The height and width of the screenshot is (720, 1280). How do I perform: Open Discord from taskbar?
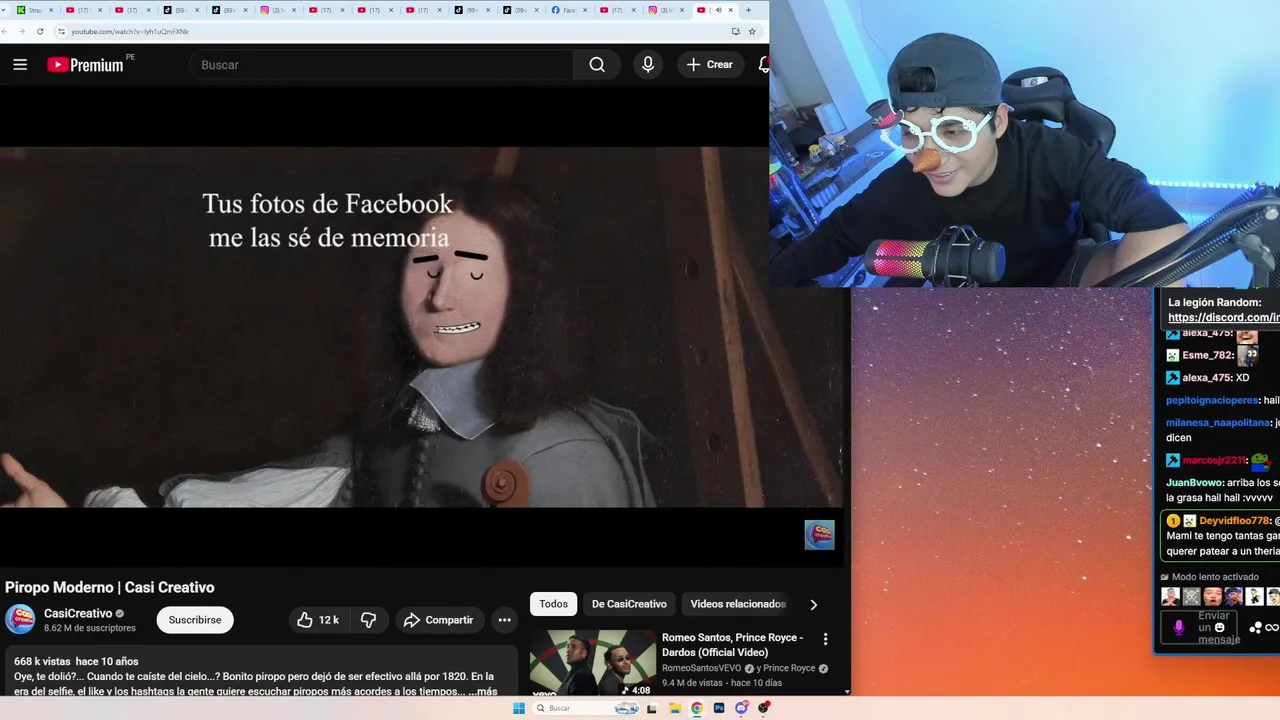pyautogui.click(x=741, y=708)
